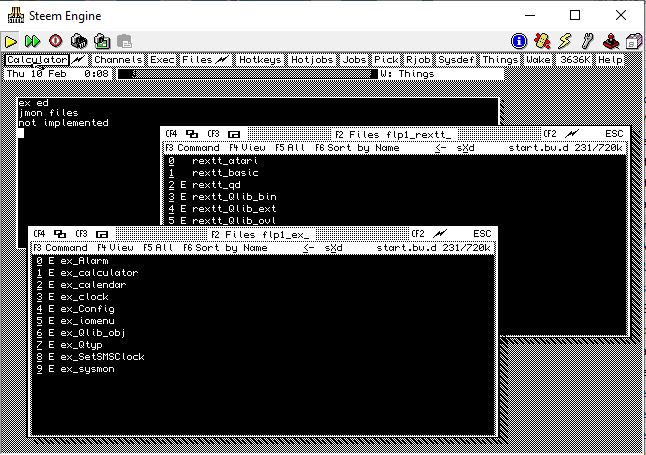Open the Things button
The image size is (646, 455).
pos(500,60)
